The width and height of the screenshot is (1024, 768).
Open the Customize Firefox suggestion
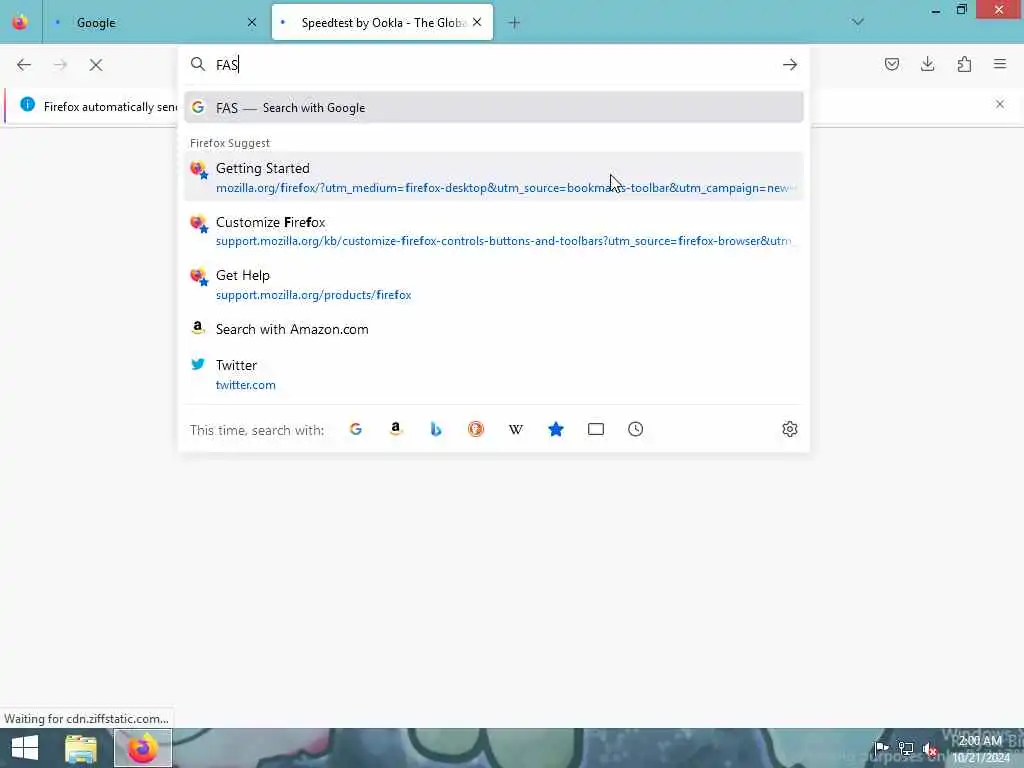[x=494, y=231]
